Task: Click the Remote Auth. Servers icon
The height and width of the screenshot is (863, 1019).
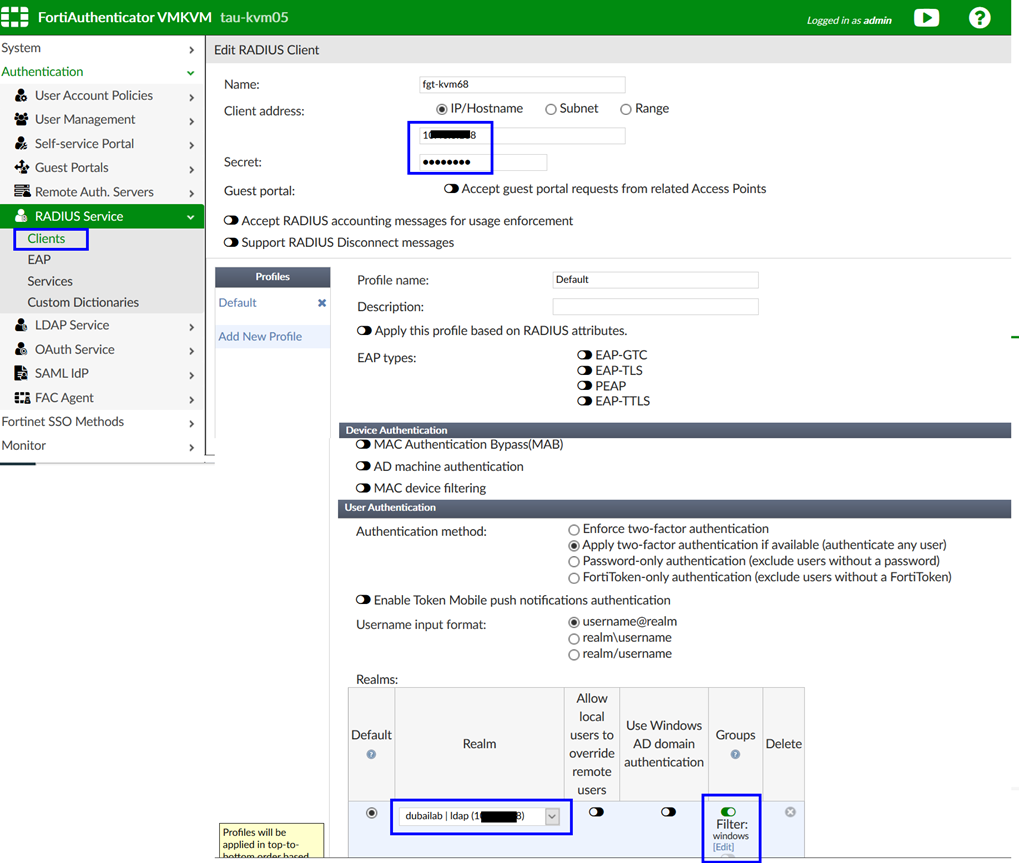Action: point(22,192)
